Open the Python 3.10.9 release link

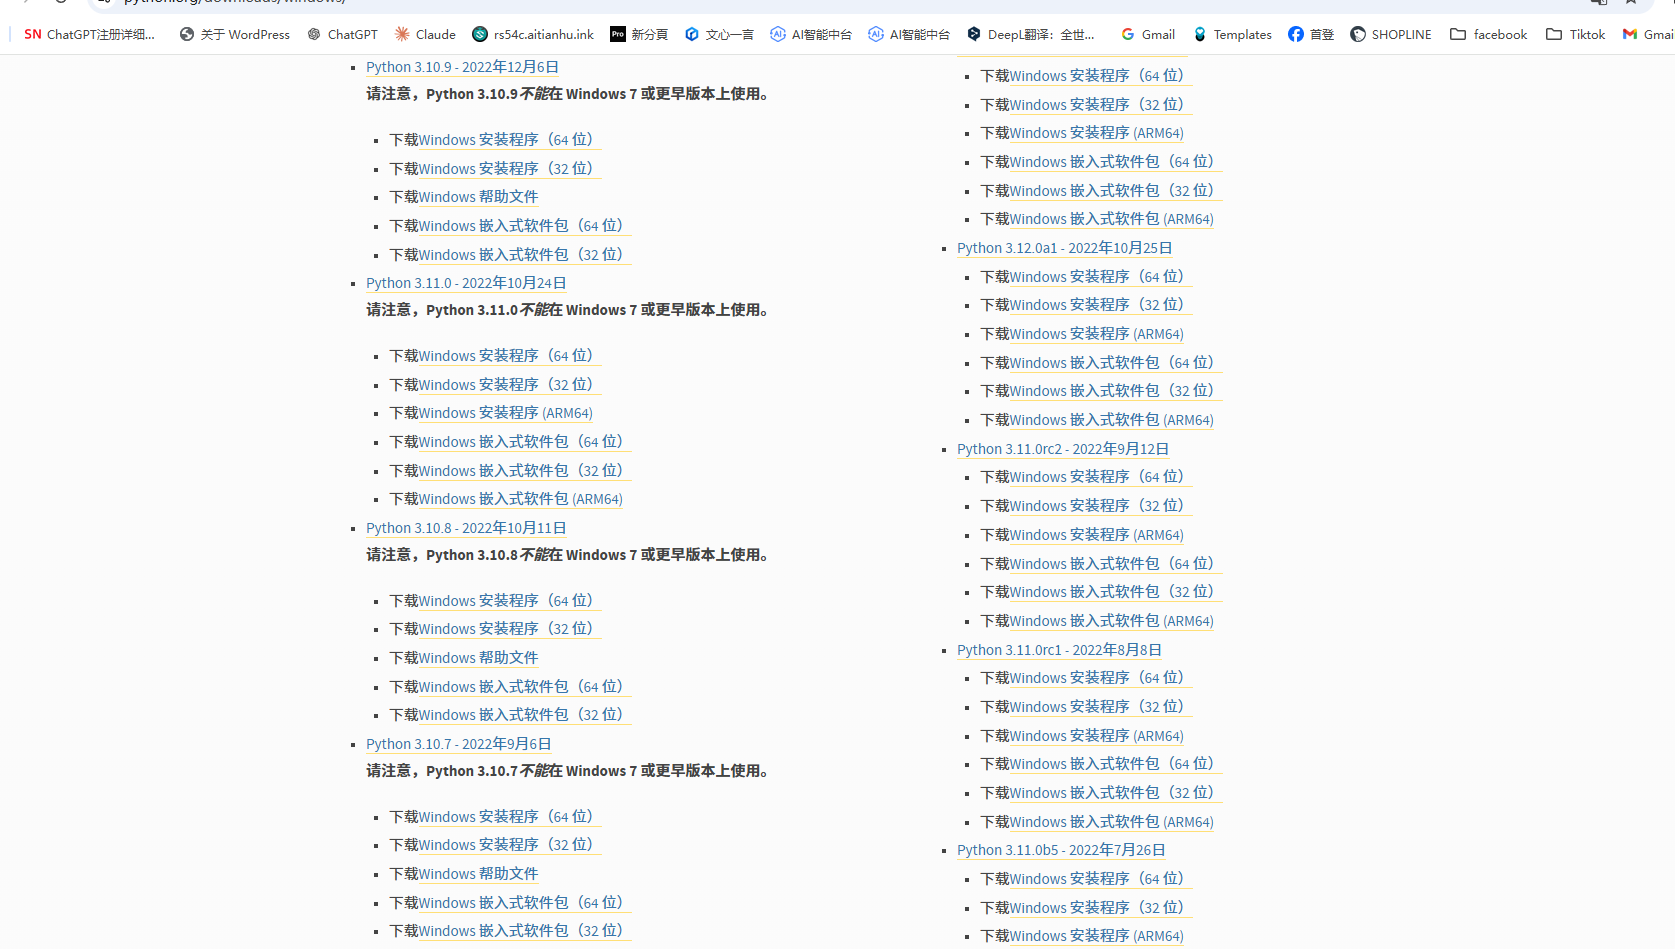pyautogui.click(x=462, y=67)
